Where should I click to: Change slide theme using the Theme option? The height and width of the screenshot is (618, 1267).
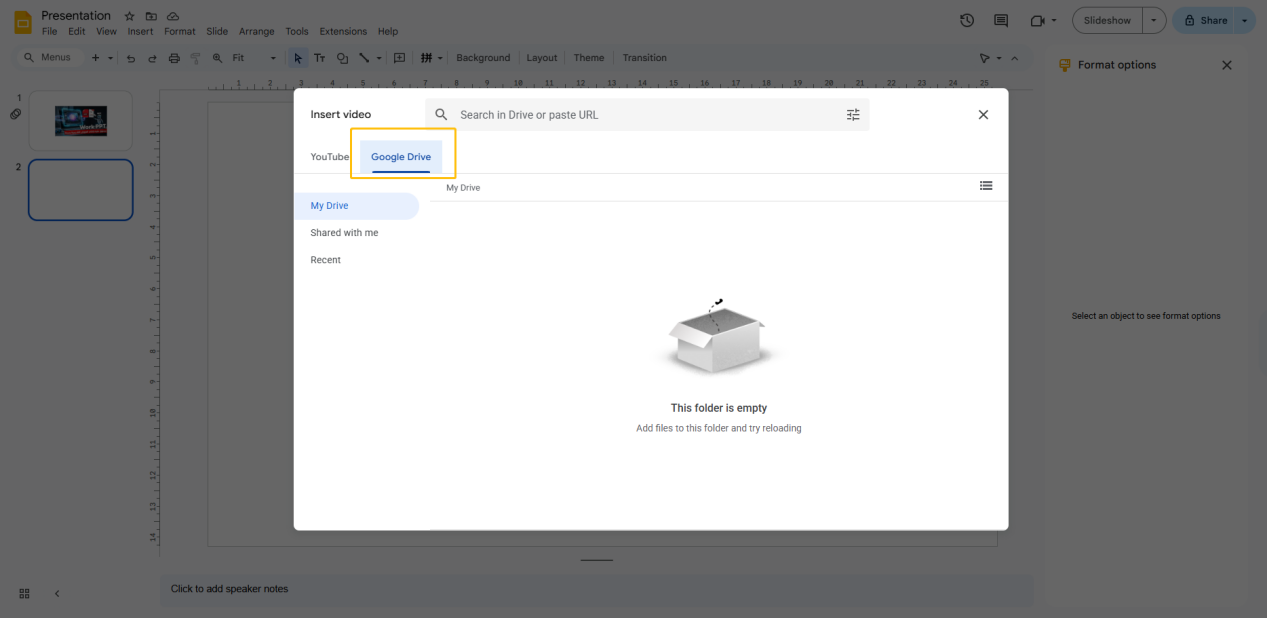click(589, 57)
